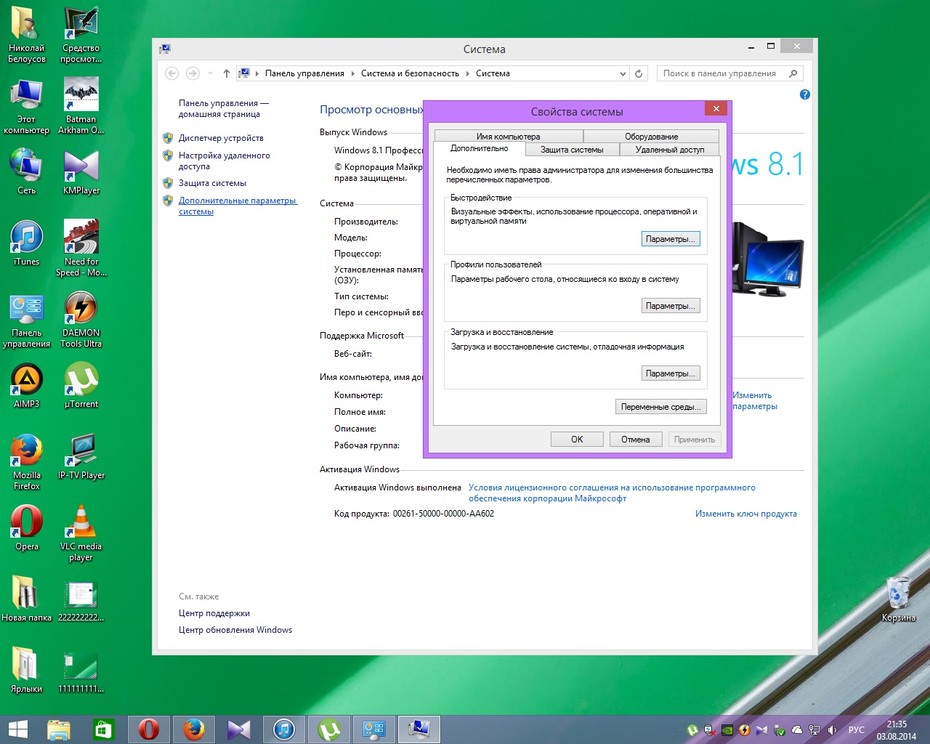
Task: Launch VLC media player shortcut
Action: point(81,534)
